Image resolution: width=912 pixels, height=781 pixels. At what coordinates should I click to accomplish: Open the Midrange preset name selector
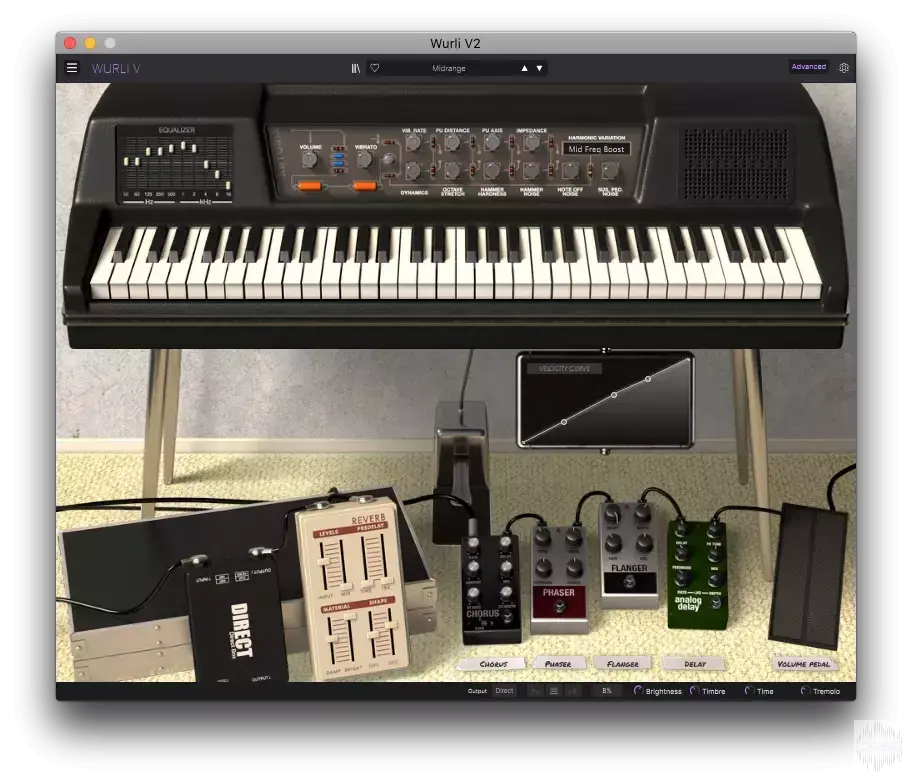click(x=449, y=68)
